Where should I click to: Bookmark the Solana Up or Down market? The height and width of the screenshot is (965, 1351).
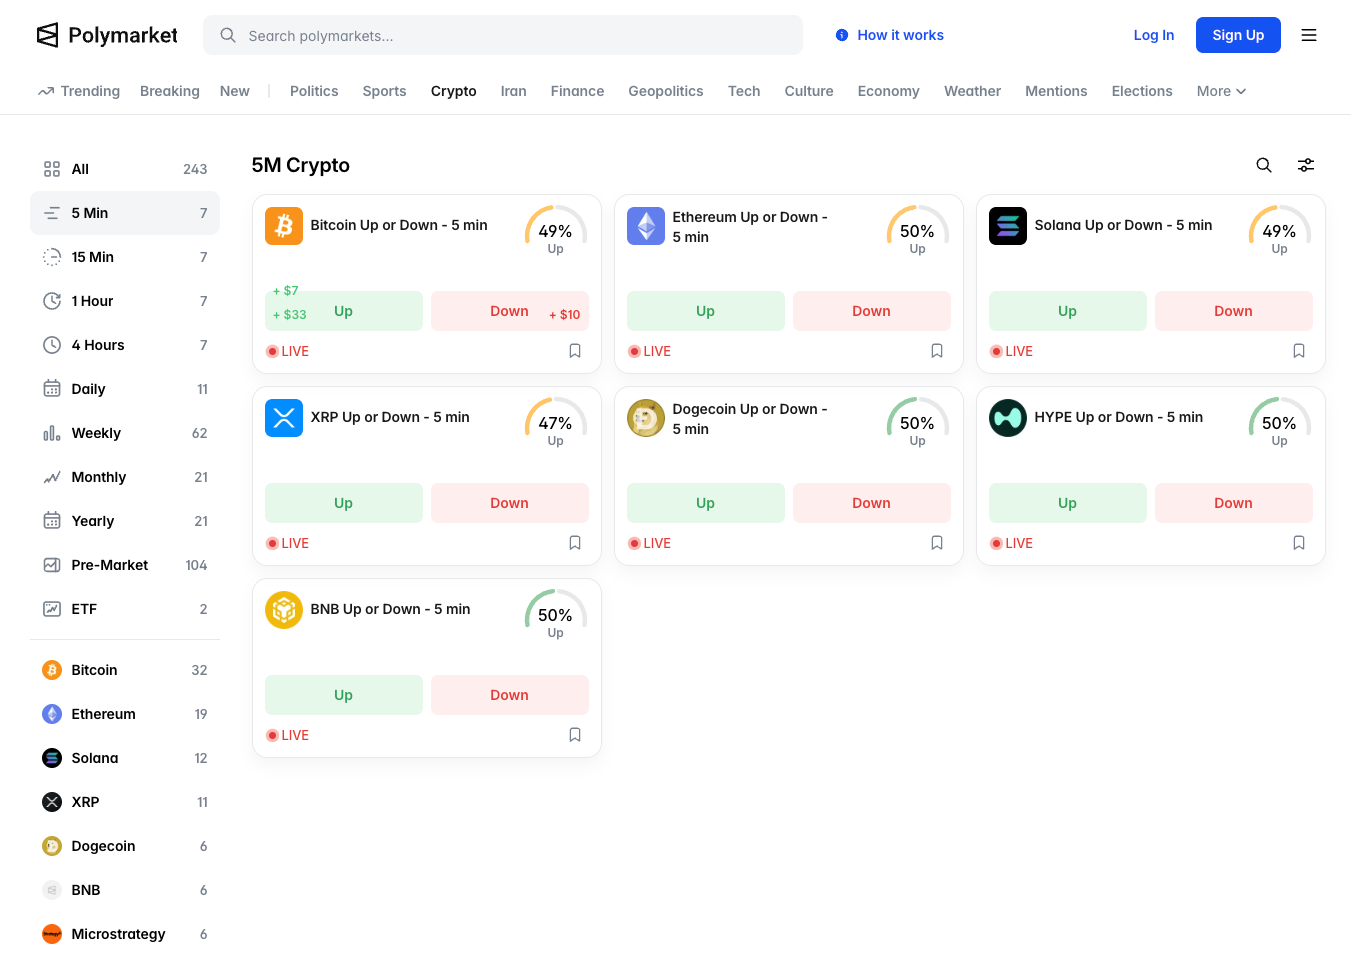click(1299, 351)
